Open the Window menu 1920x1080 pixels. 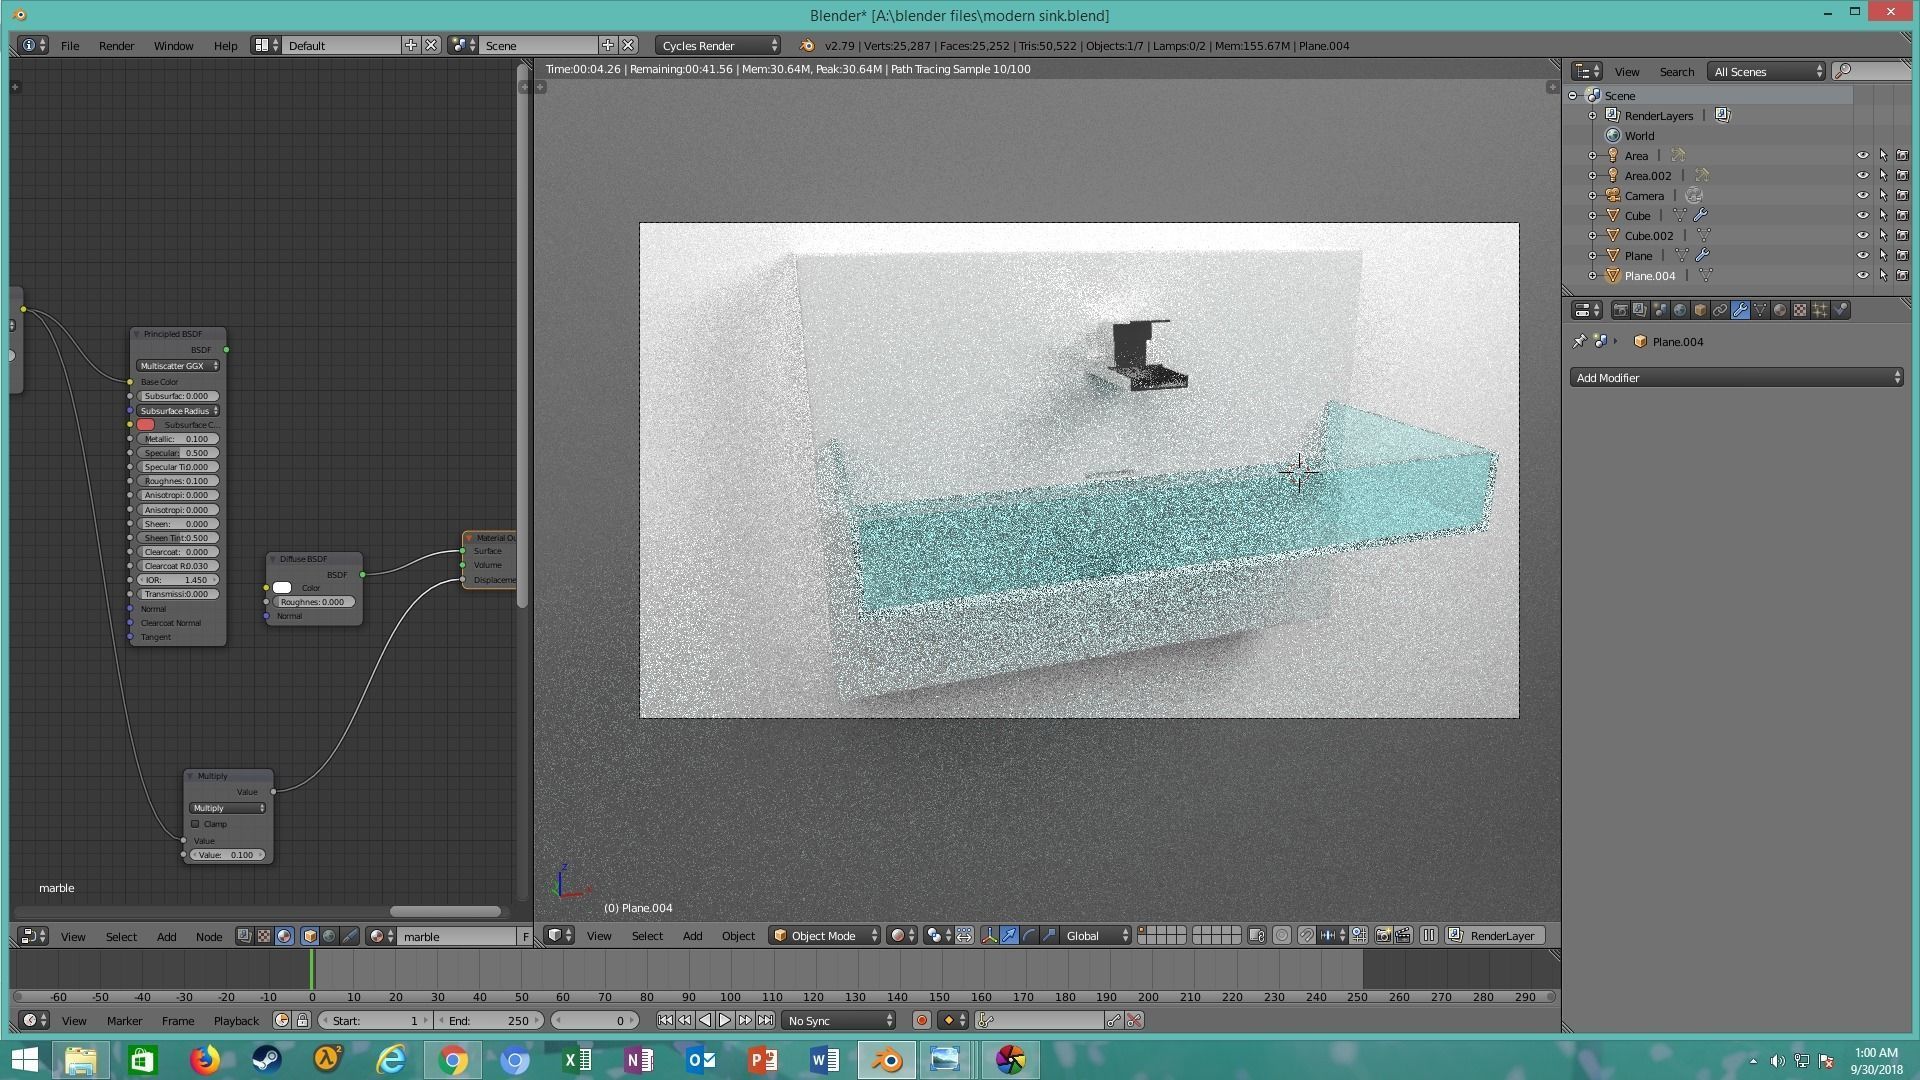(173, 45)
